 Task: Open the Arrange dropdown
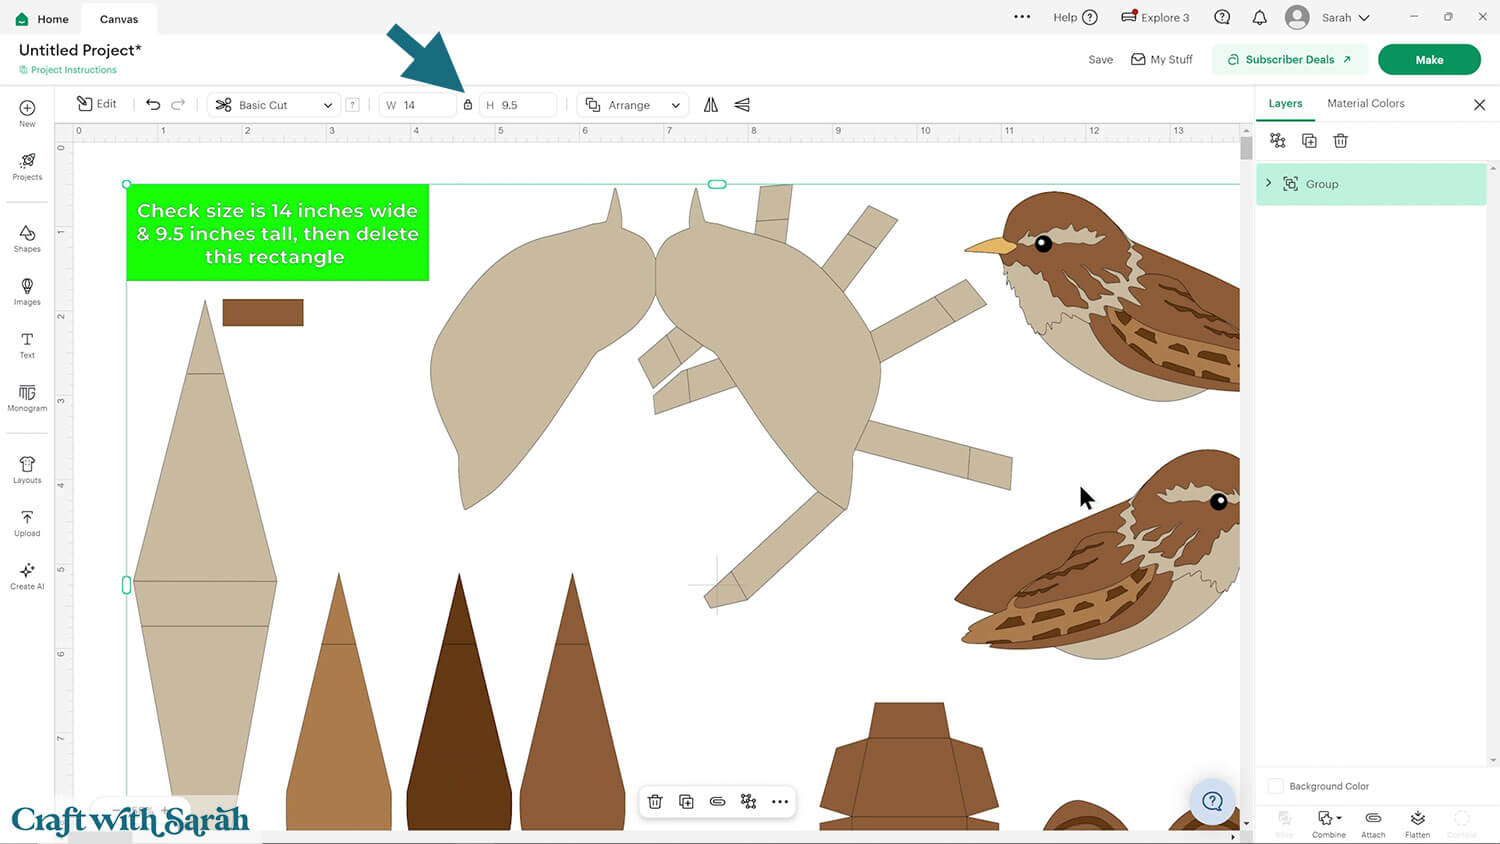[633, 105]
